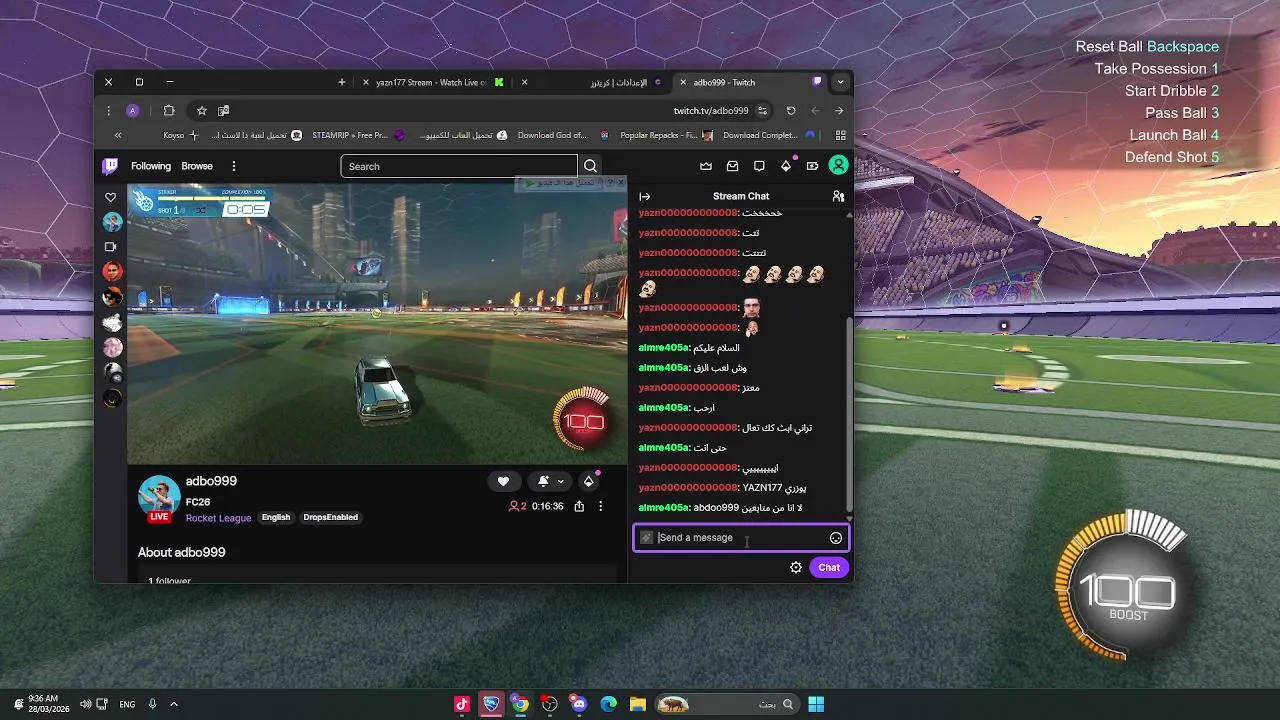Focus the Twitch Search field

click(x=459, y=166)
